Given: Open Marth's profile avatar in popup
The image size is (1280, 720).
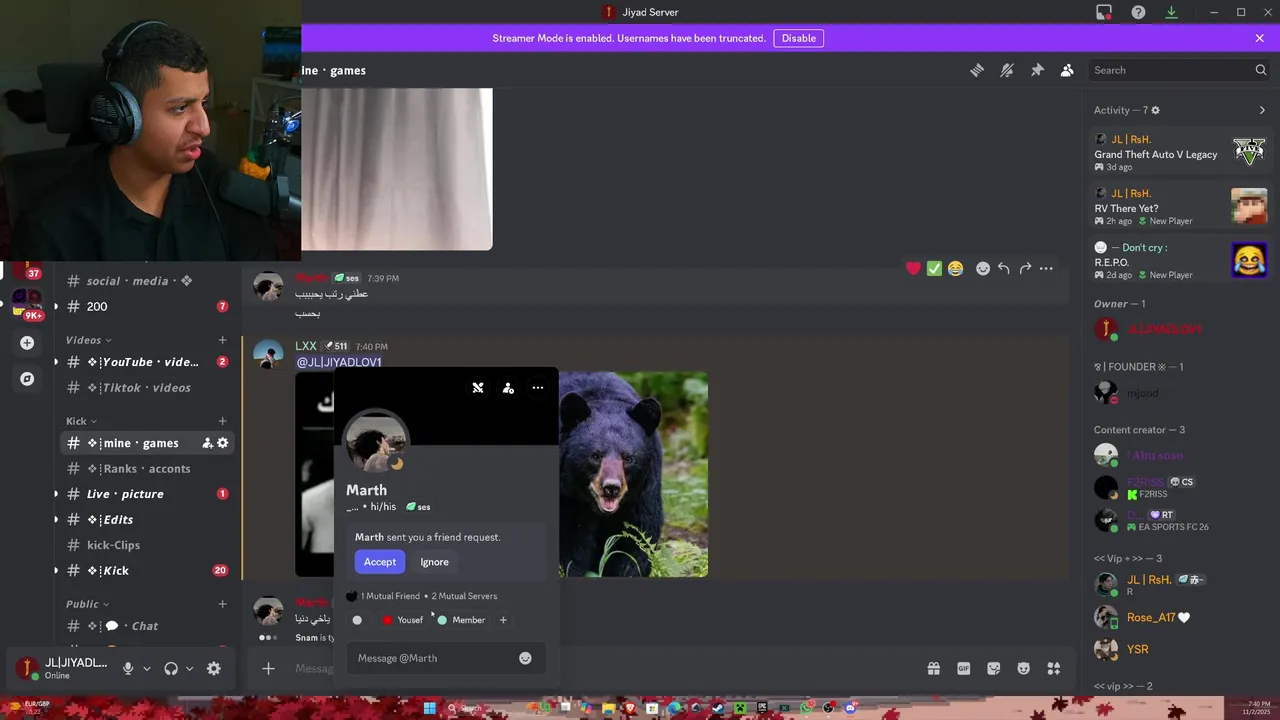Looking at the screenshot, I should 376,441.
